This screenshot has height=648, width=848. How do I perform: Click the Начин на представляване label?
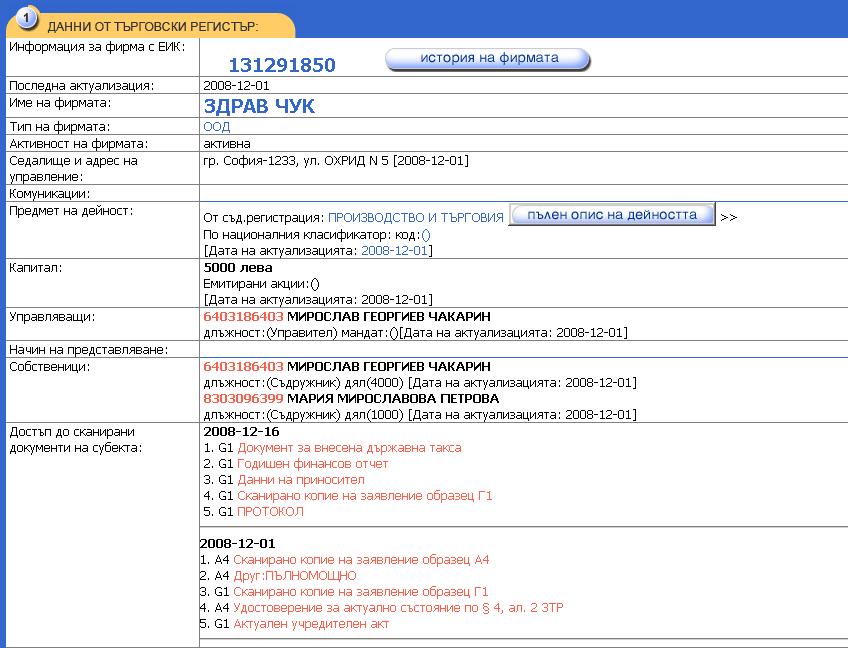pos(89,350)
